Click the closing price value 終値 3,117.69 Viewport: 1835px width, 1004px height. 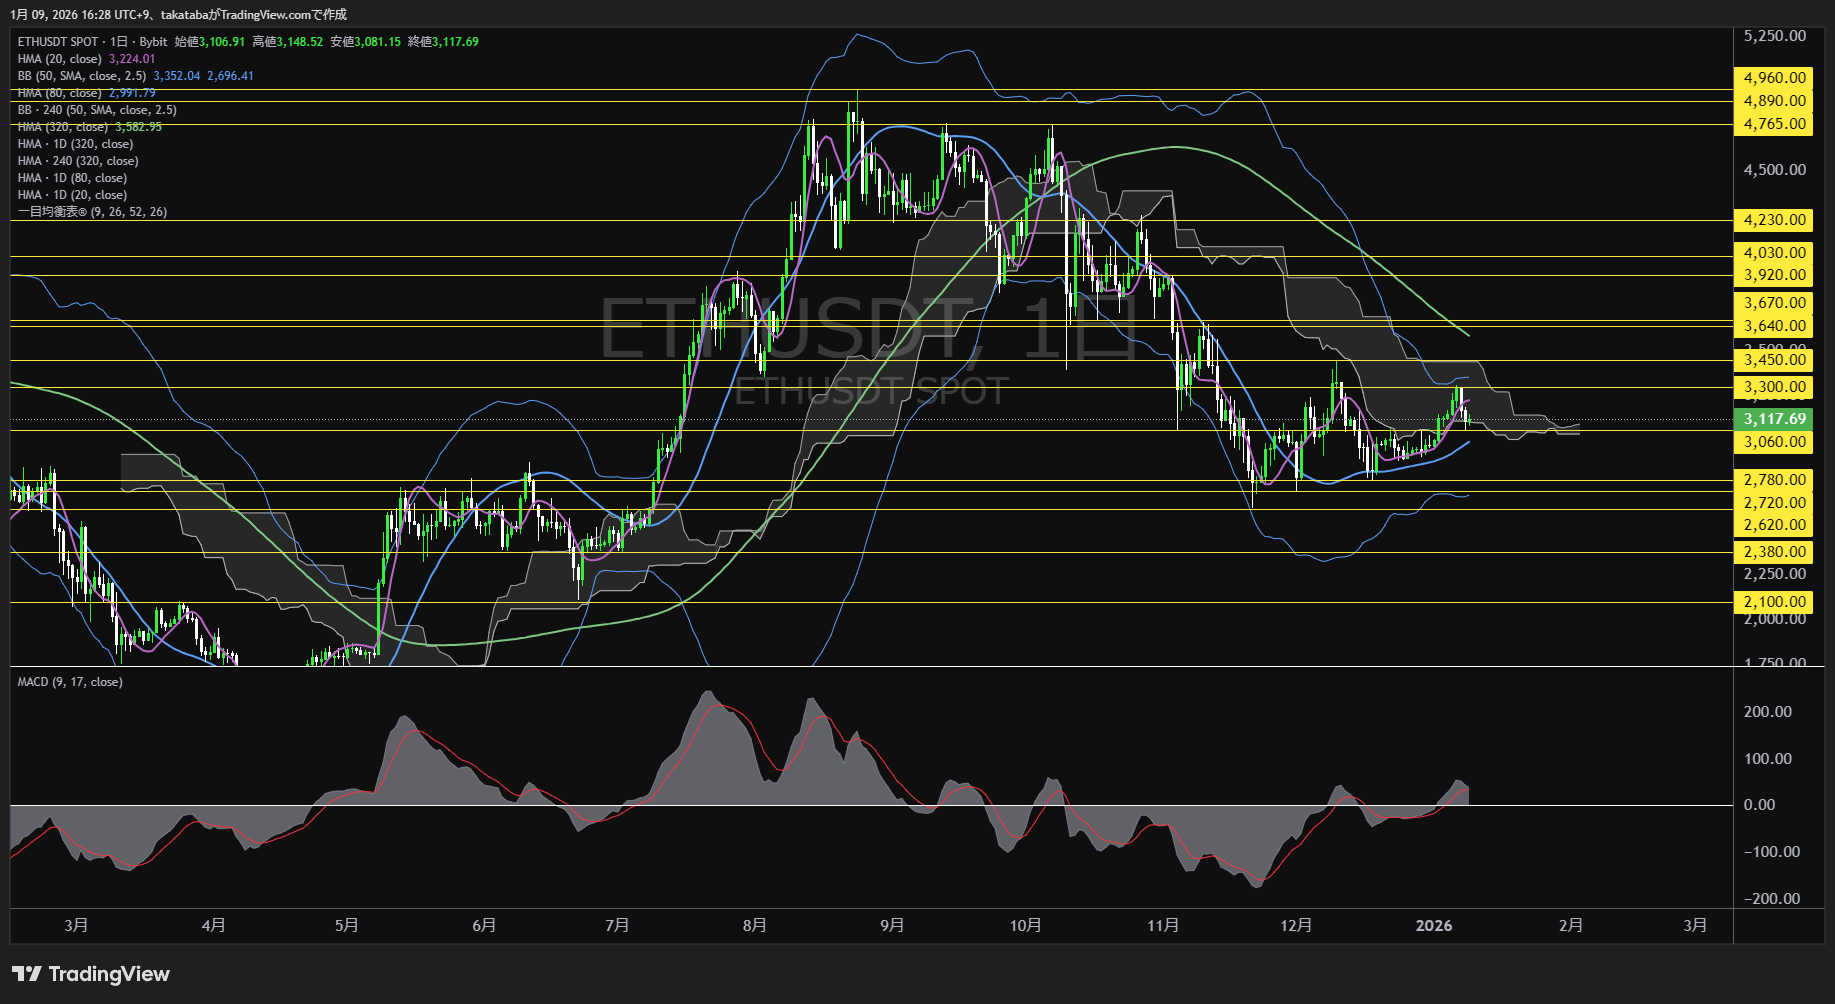[443, 42]
